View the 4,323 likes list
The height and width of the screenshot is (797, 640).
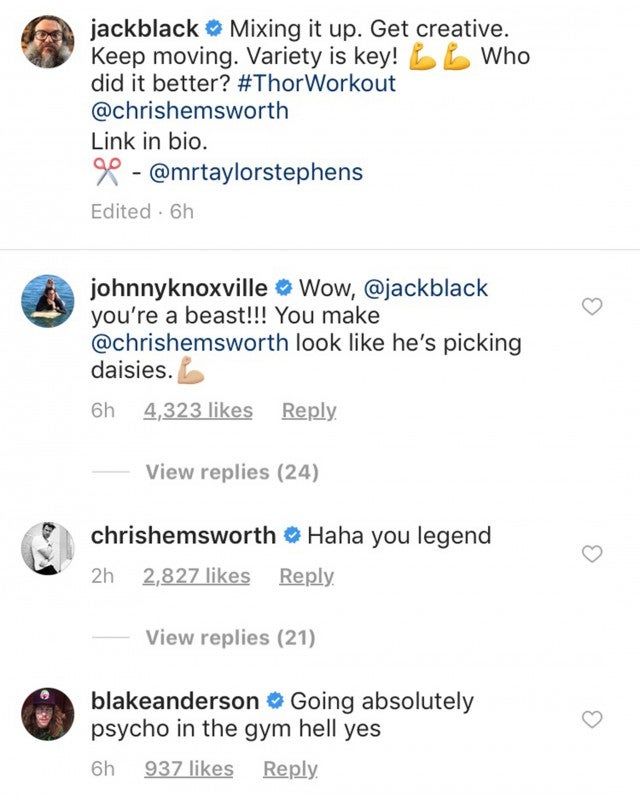coord(198,410)
